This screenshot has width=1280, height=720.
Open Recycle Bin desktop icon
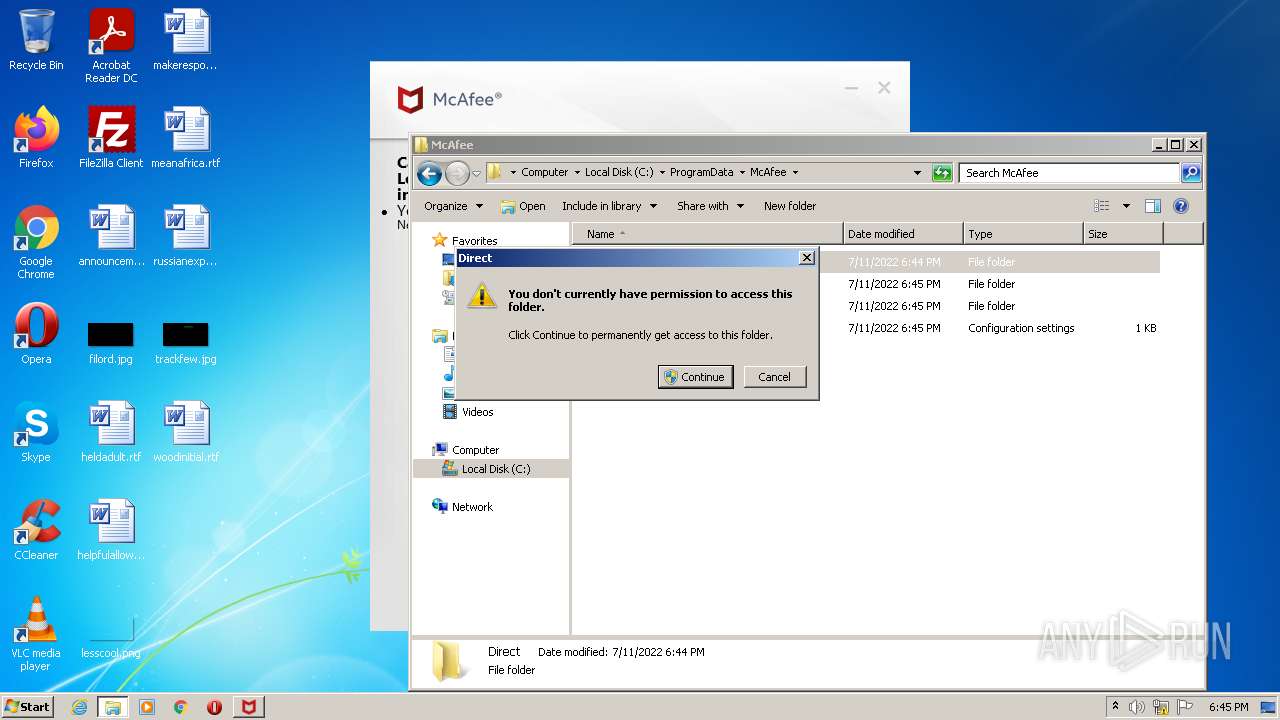[x=36, y=40]
